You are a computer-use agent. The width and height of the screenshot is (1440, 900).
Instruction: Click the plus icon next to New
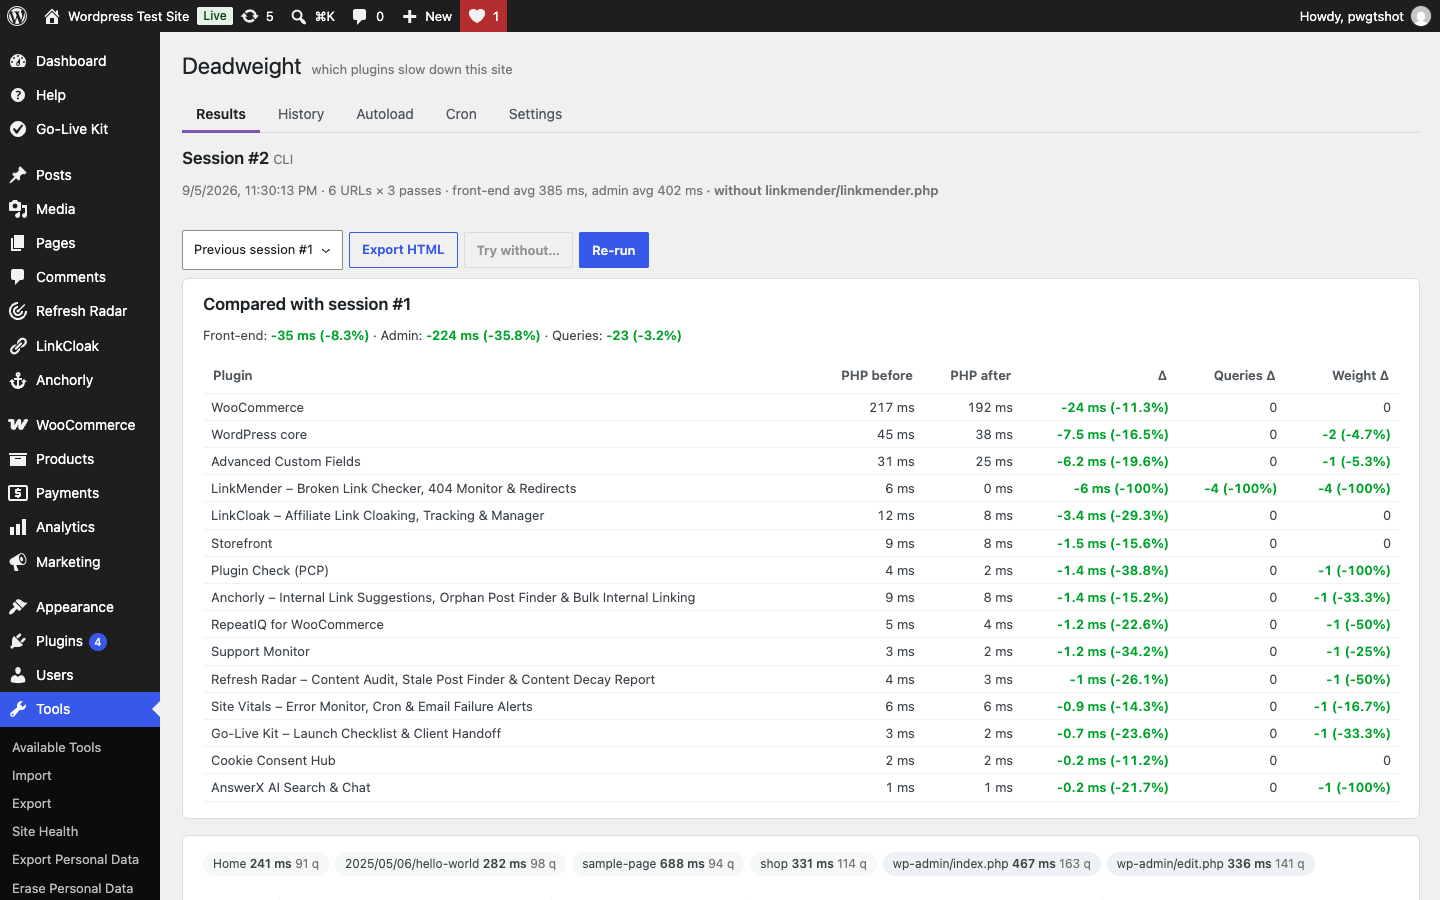coord(409,16)
